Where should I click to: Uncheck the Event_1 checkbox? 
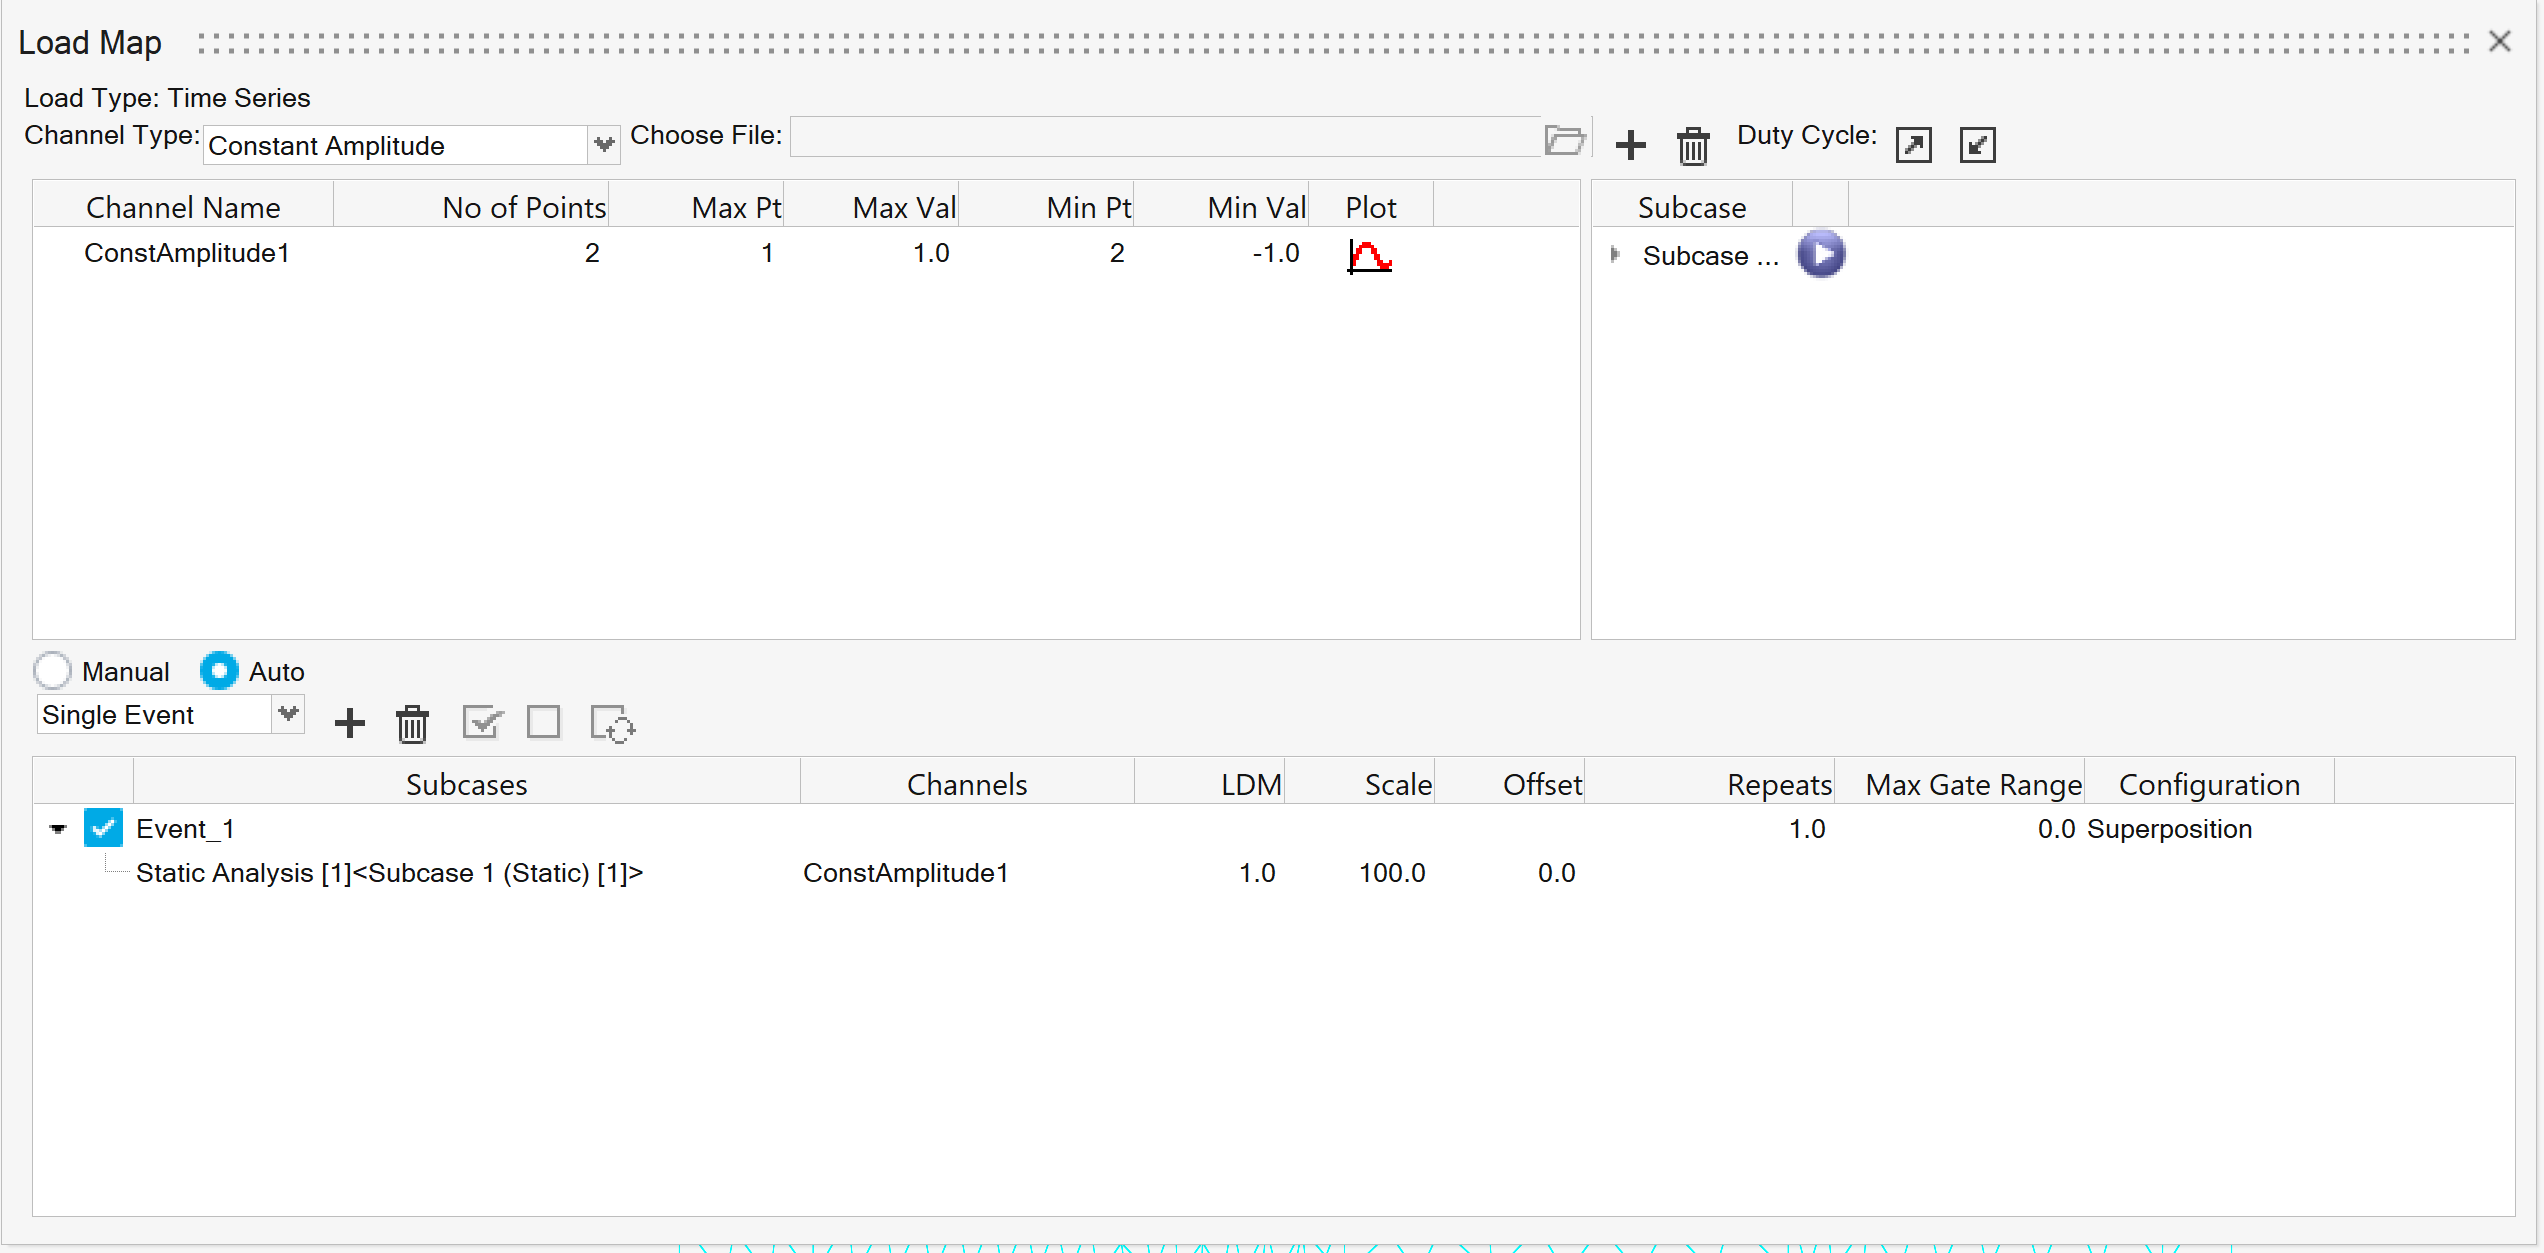click(x=103, y=828)
